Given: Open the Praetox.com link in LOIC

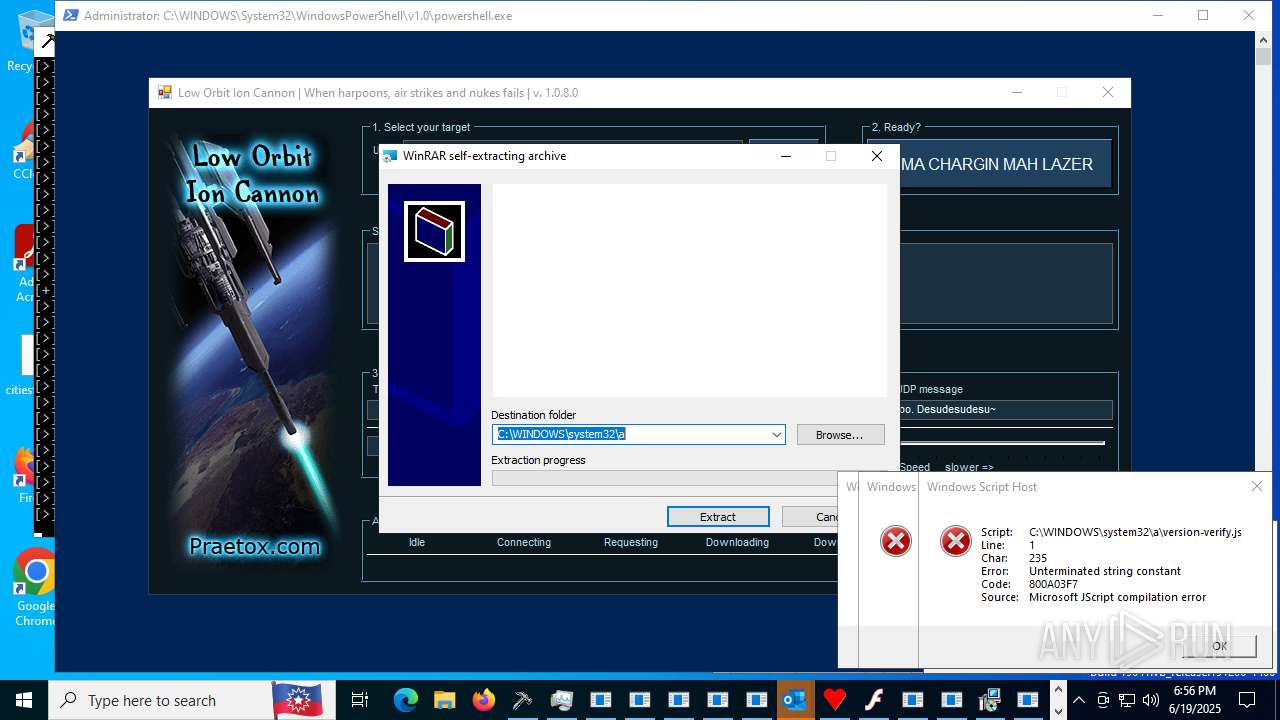Looking at the screenshot, I should coord(254,547).
